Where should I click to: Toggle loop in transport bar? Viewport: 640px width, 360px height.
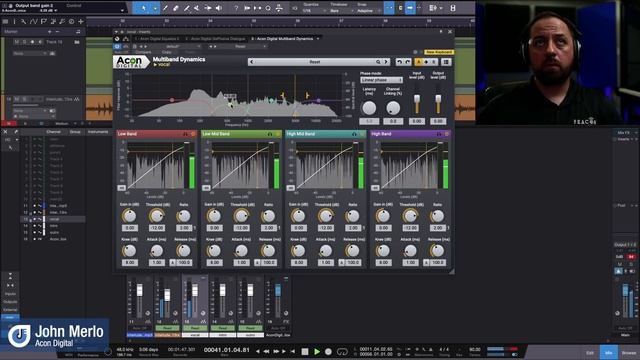(x=342, y=351)
